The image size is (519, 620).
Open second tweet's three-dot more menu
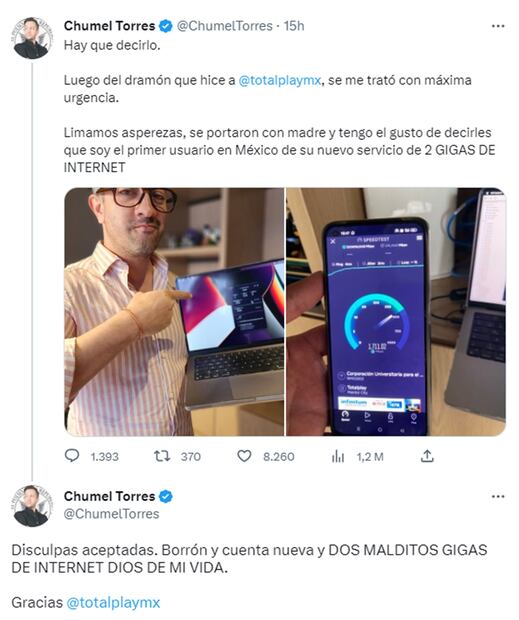coord(498,496)
